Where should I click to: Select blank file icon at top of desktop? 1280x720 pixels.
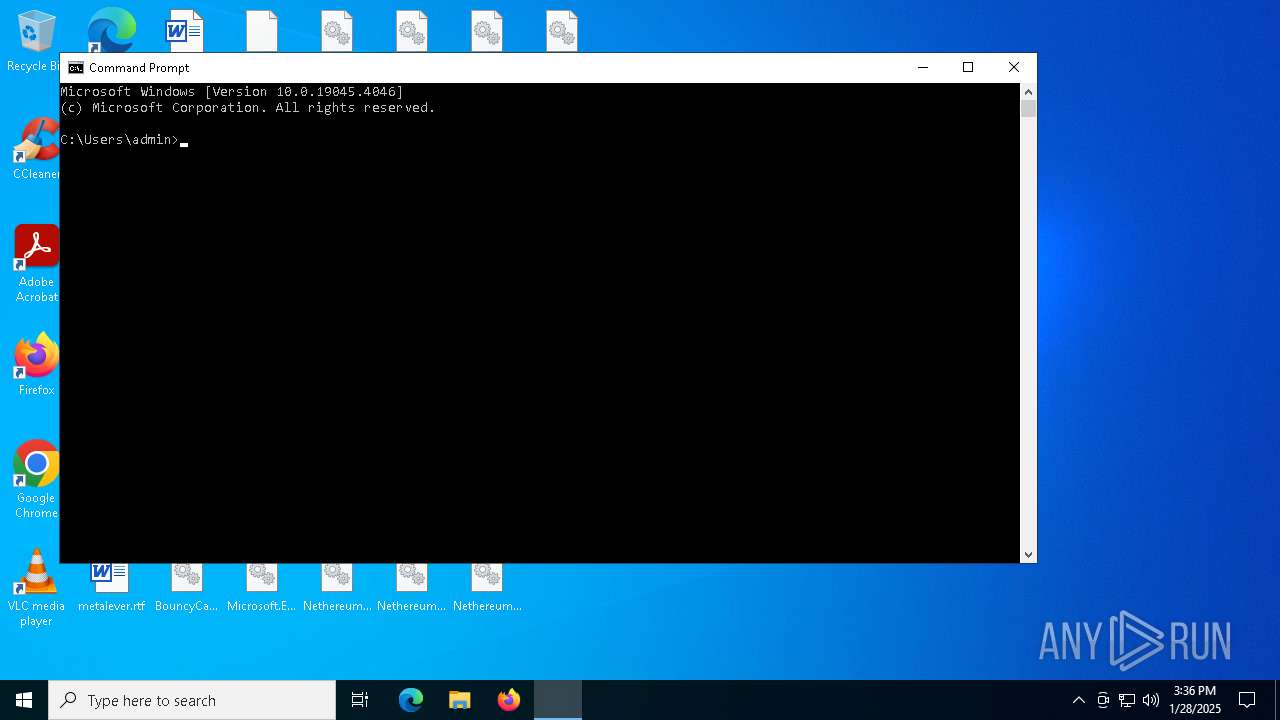(x=262, y=30)
